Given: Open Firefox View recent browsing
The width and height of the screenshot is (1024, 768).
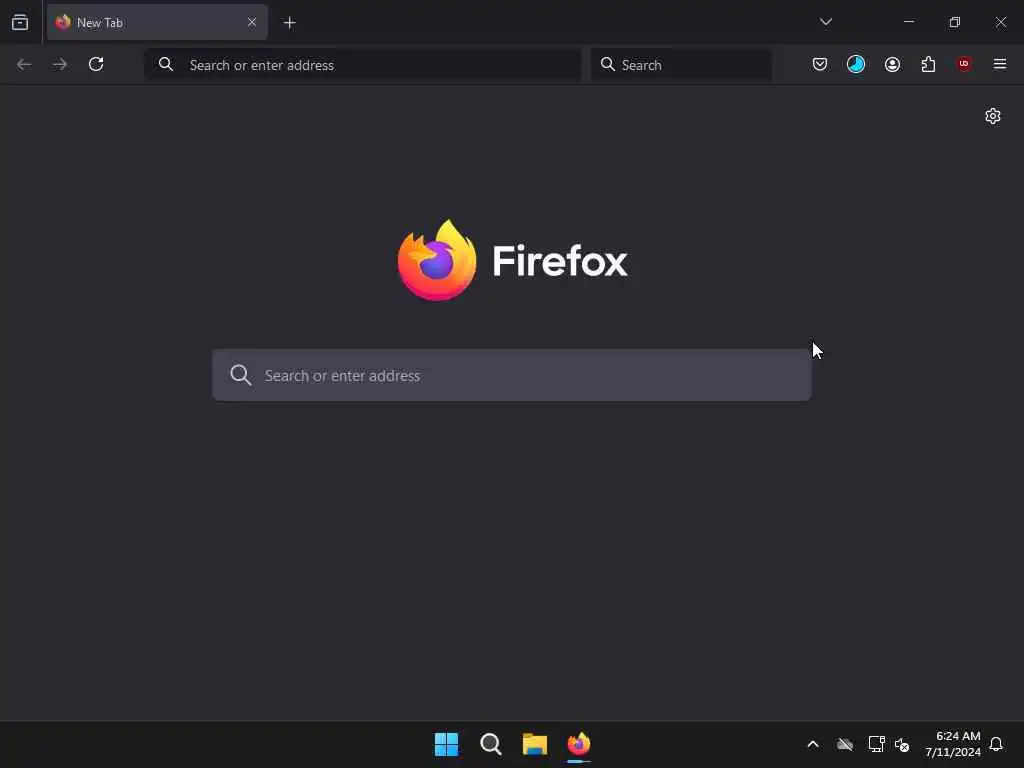Looking at the screenshot, I should pyautogui.click(x=20, y=23).
